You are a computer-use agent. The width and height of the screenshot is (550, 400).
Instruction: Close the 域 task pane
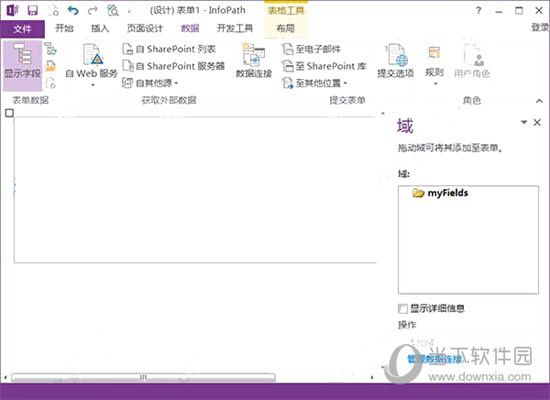[x=537, y=122]
